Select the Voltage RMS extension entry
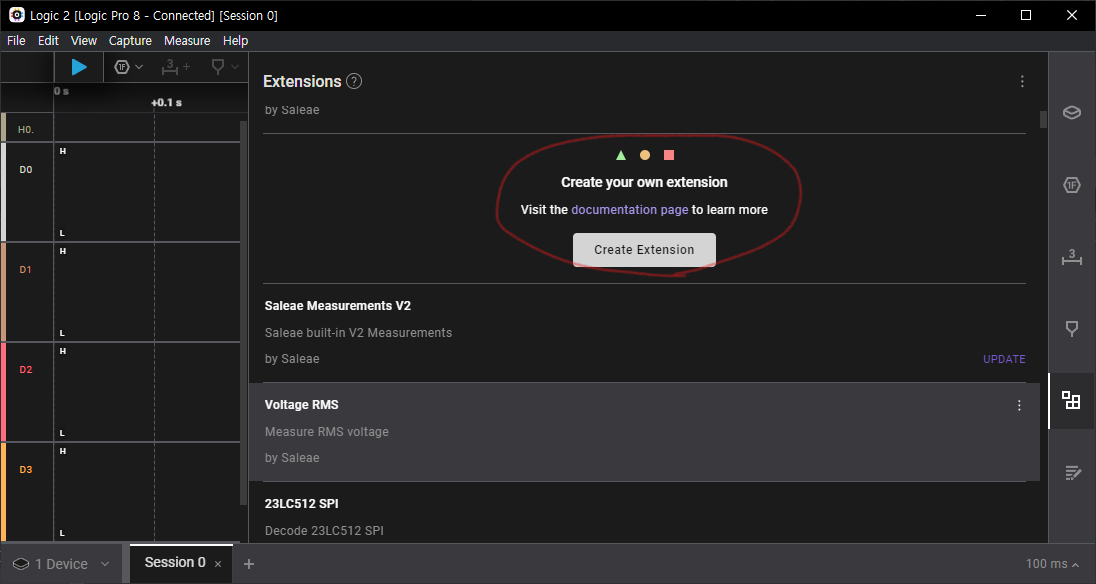The height and width of the screenshot is (584, 1096). pos(644,432)
